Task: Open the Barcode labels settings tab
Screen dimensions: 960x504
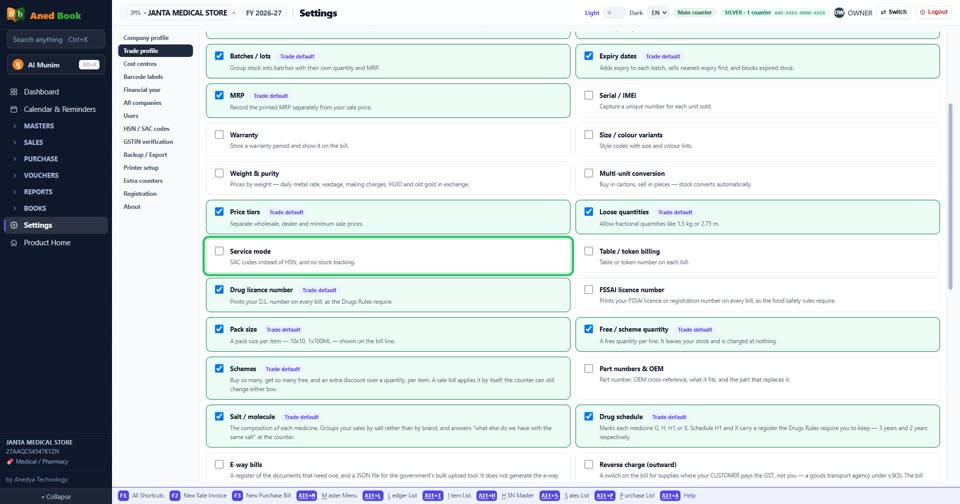Action: tap(156, 77)
